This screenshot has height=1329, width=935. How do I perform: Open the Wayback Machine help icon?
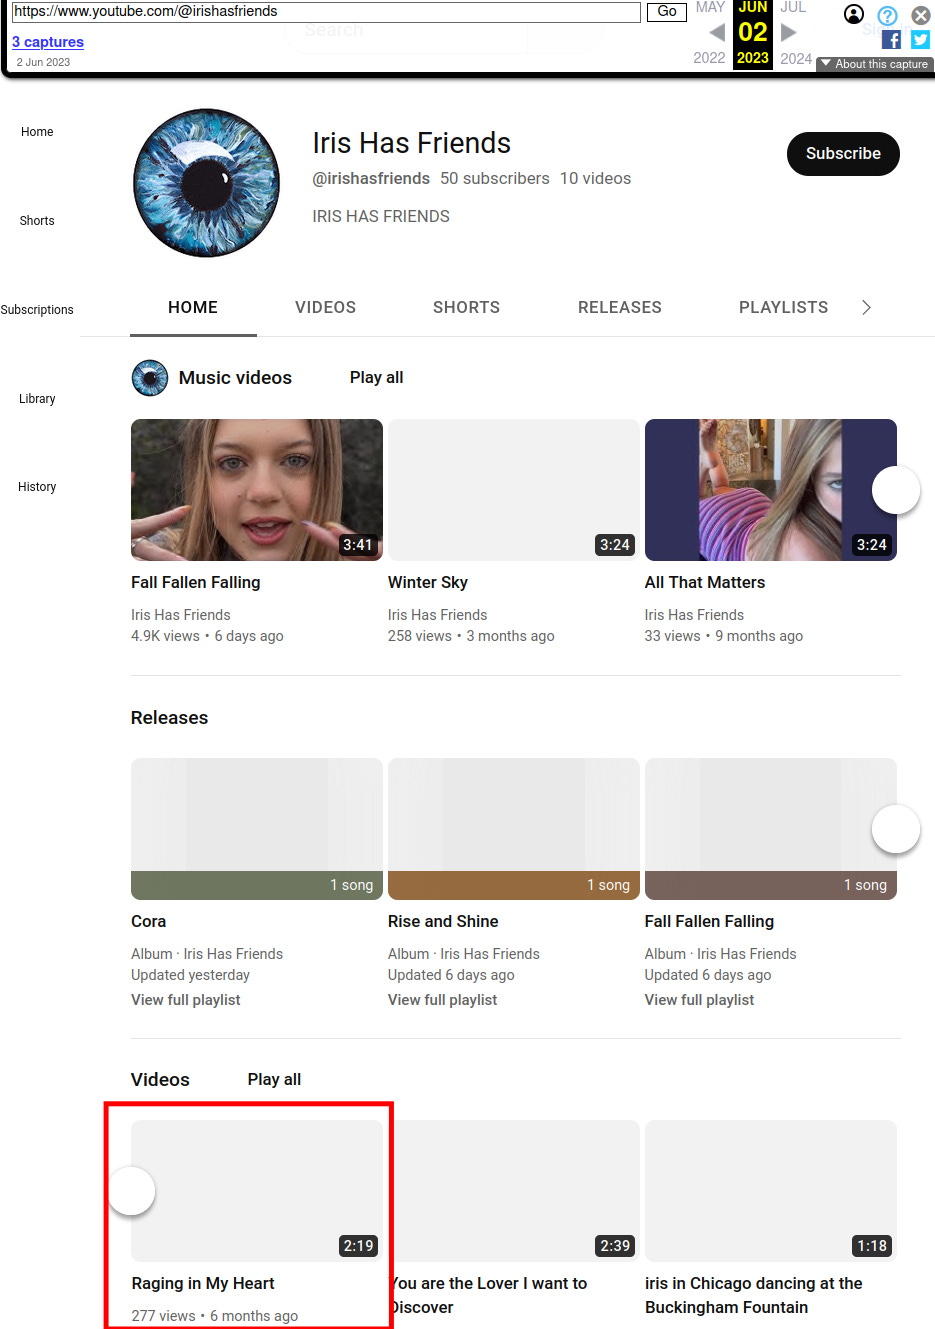887,16
